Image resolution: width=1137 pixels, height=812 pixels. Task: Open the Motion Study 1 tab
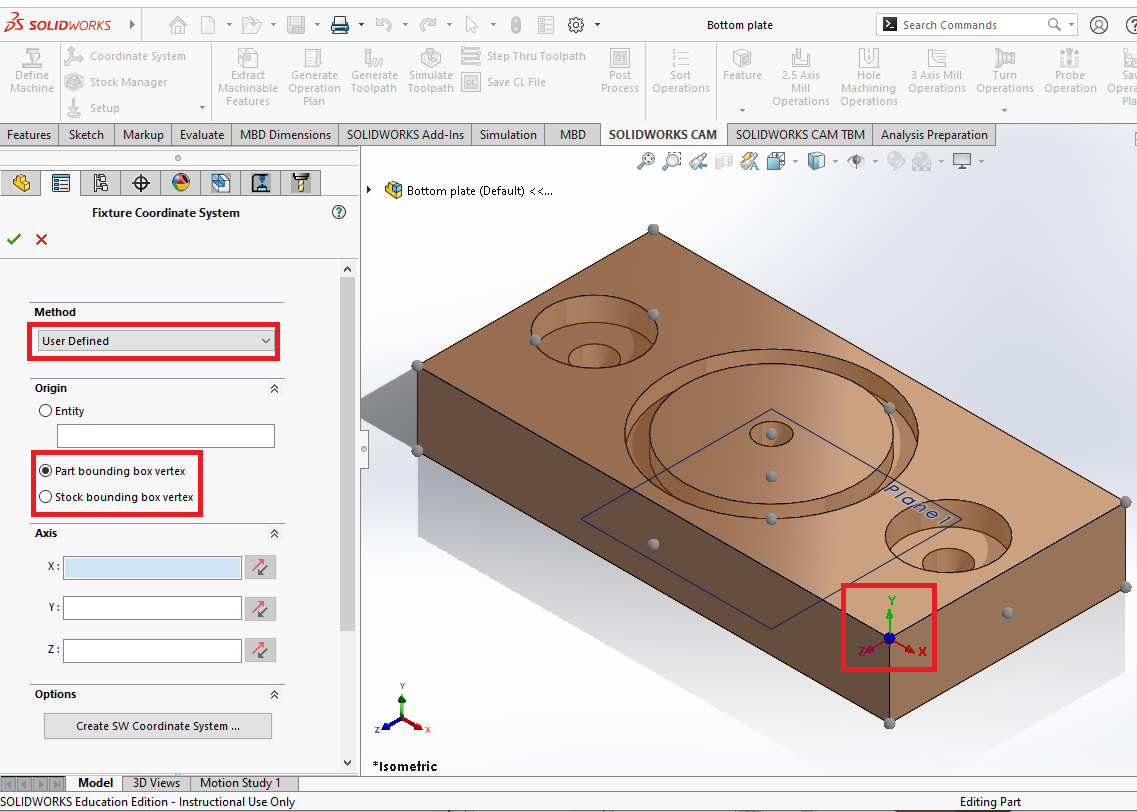[x=240, y=783]
